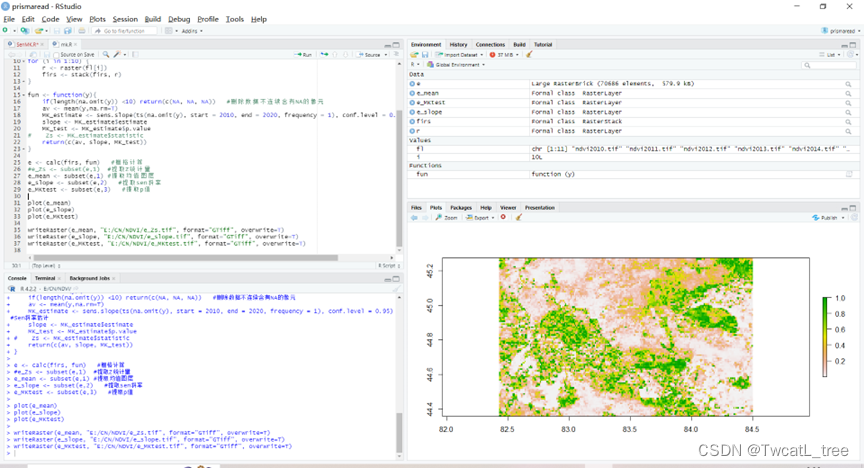Click the document outline icon in editor toolbar
Image resolution: width=864 pixels, height=468 pixels.
[x=396, y=55]
